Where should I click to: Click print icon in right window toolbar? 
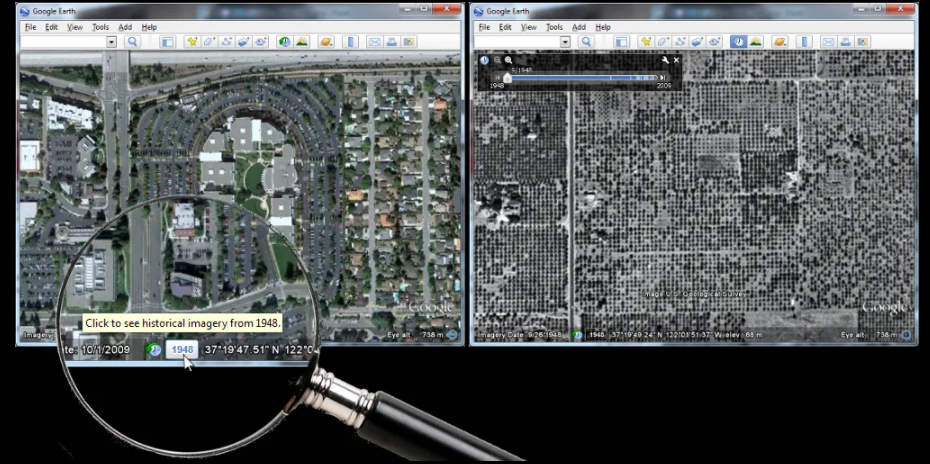coord(845,42)
